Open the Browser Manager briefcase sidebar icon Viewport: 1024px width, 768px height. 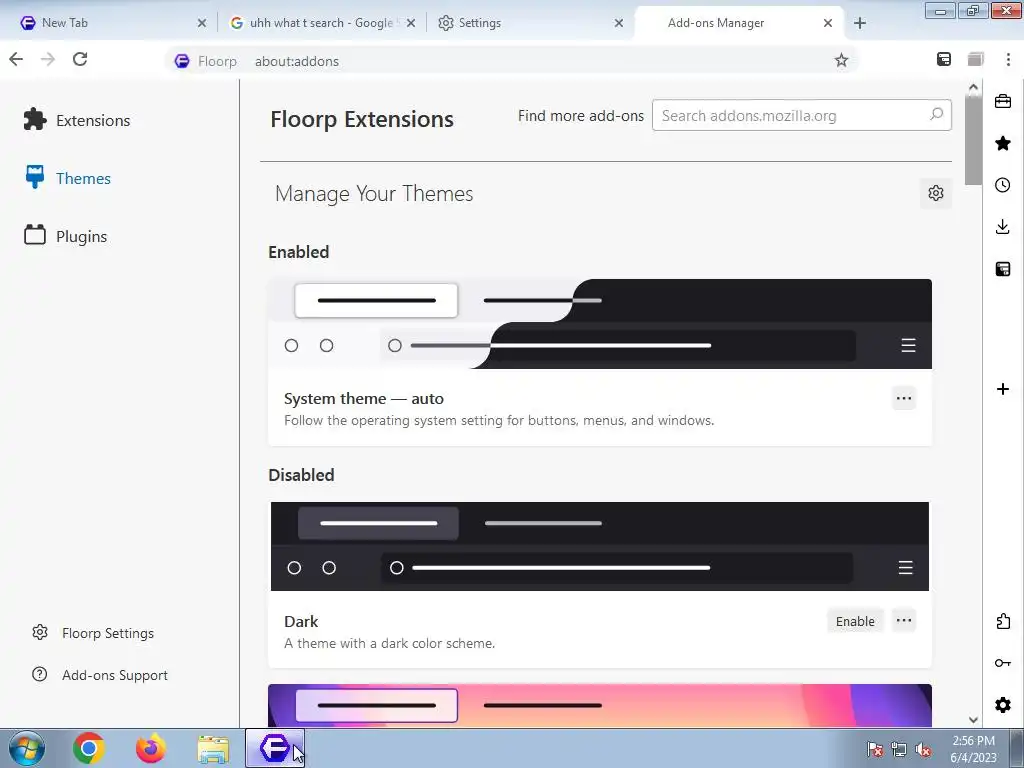pos(1003,101)
